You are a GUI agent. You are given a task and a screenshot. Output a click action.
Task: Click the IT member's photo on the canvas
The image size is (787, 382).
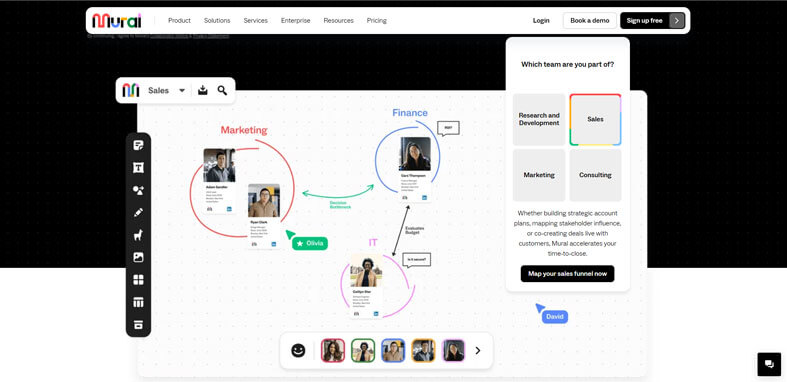pos(366,271)
